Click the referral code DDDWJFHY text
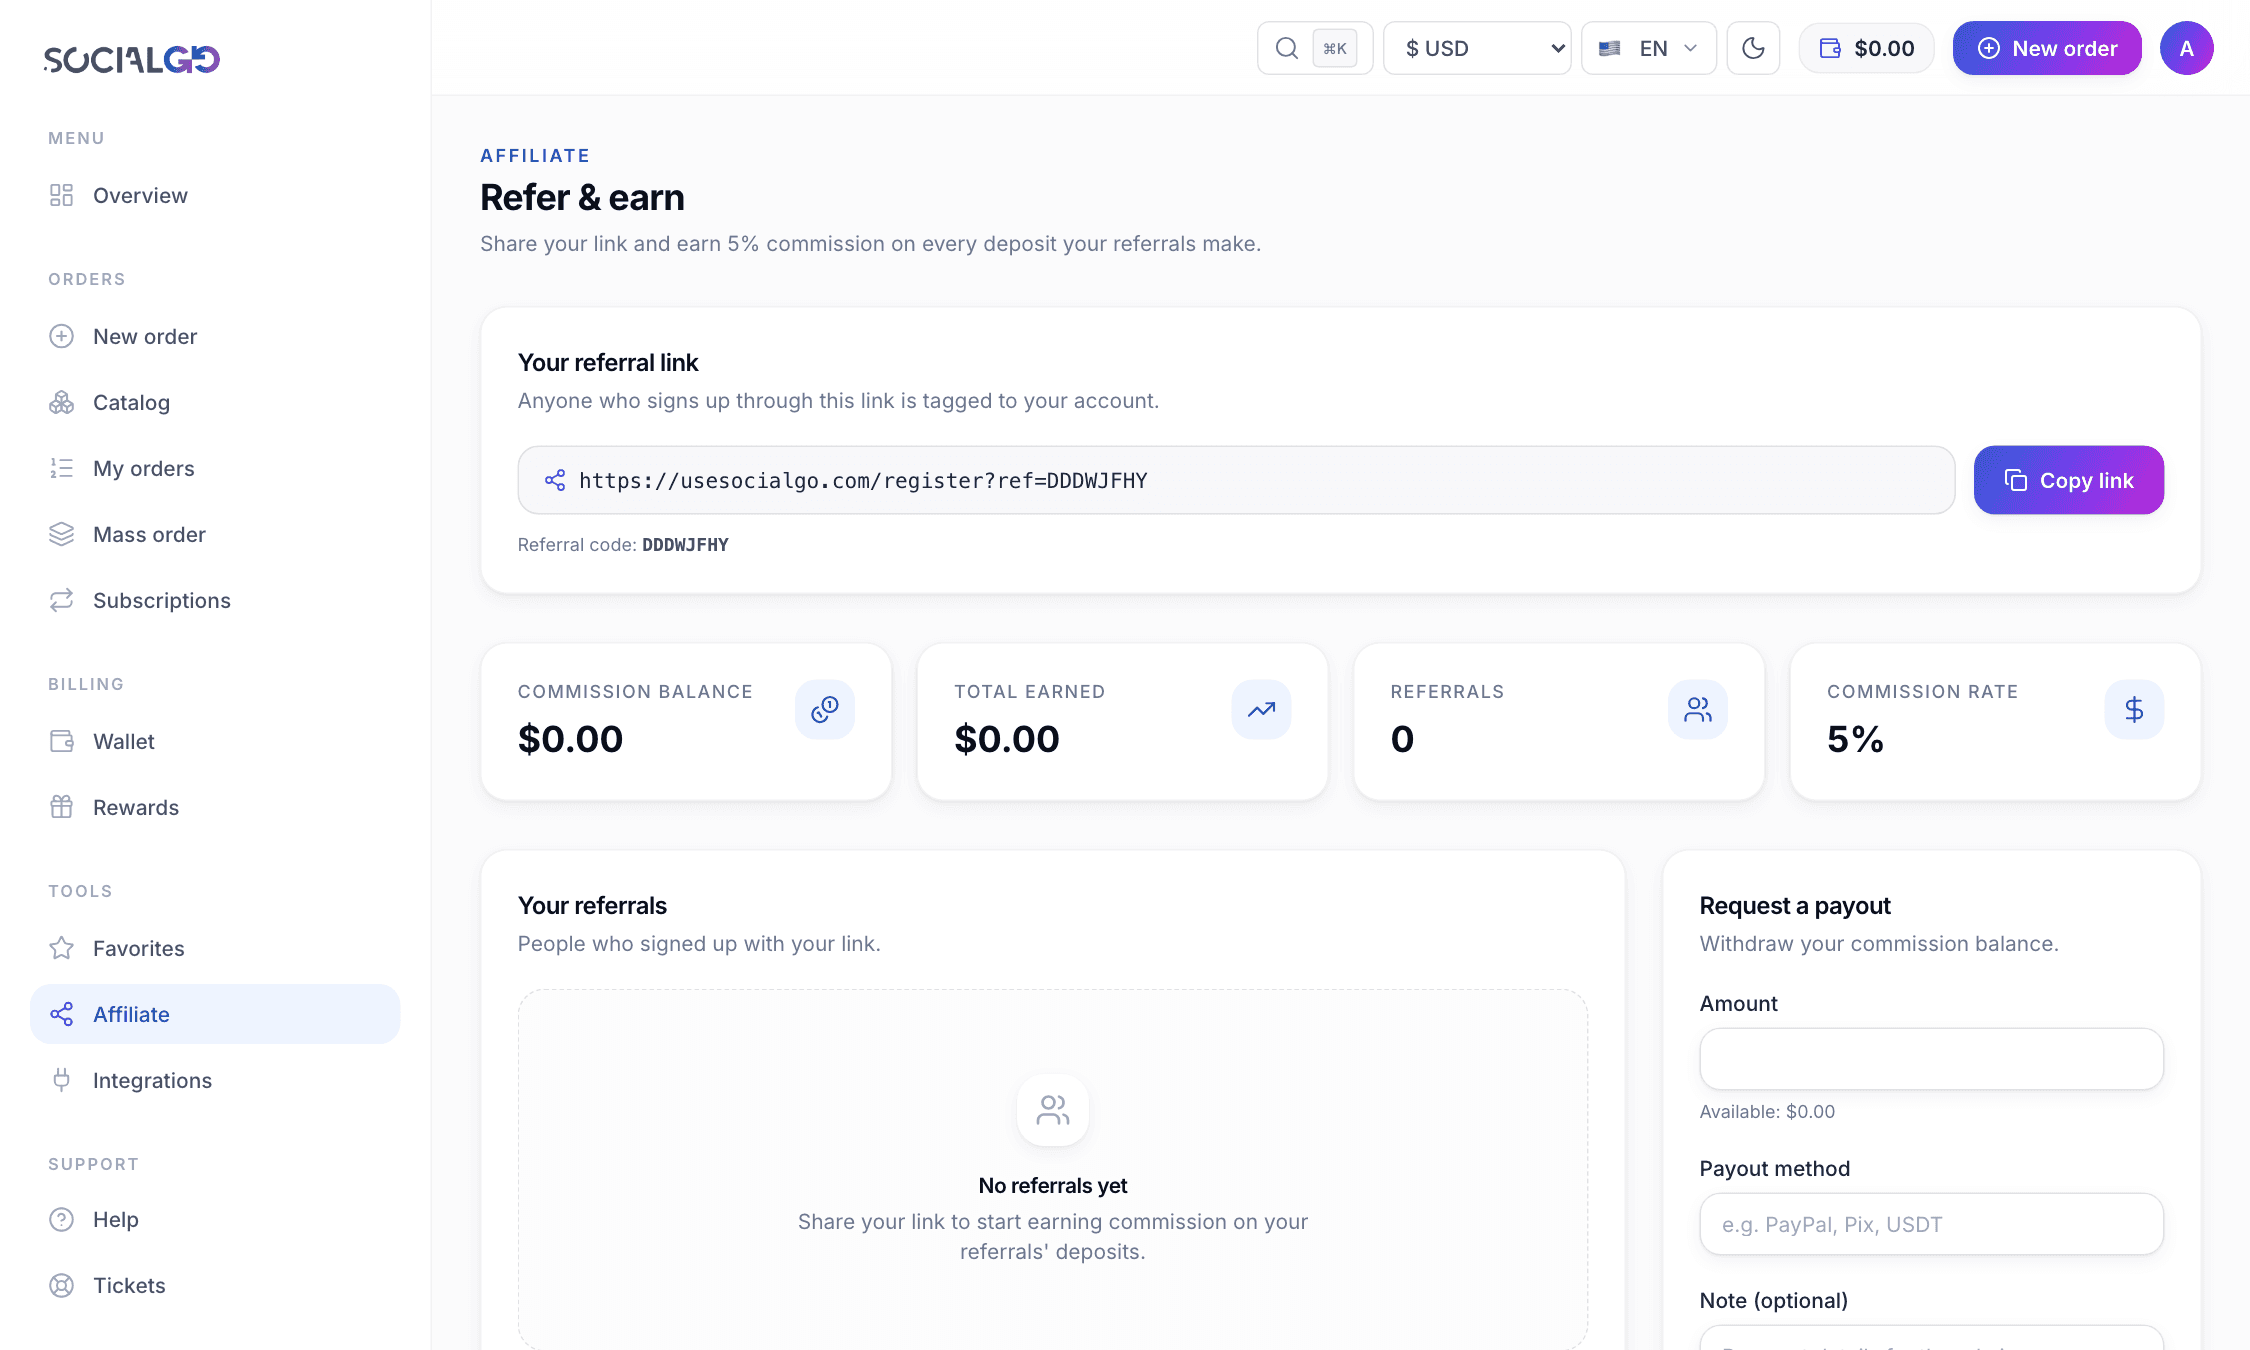 point(685,545)
